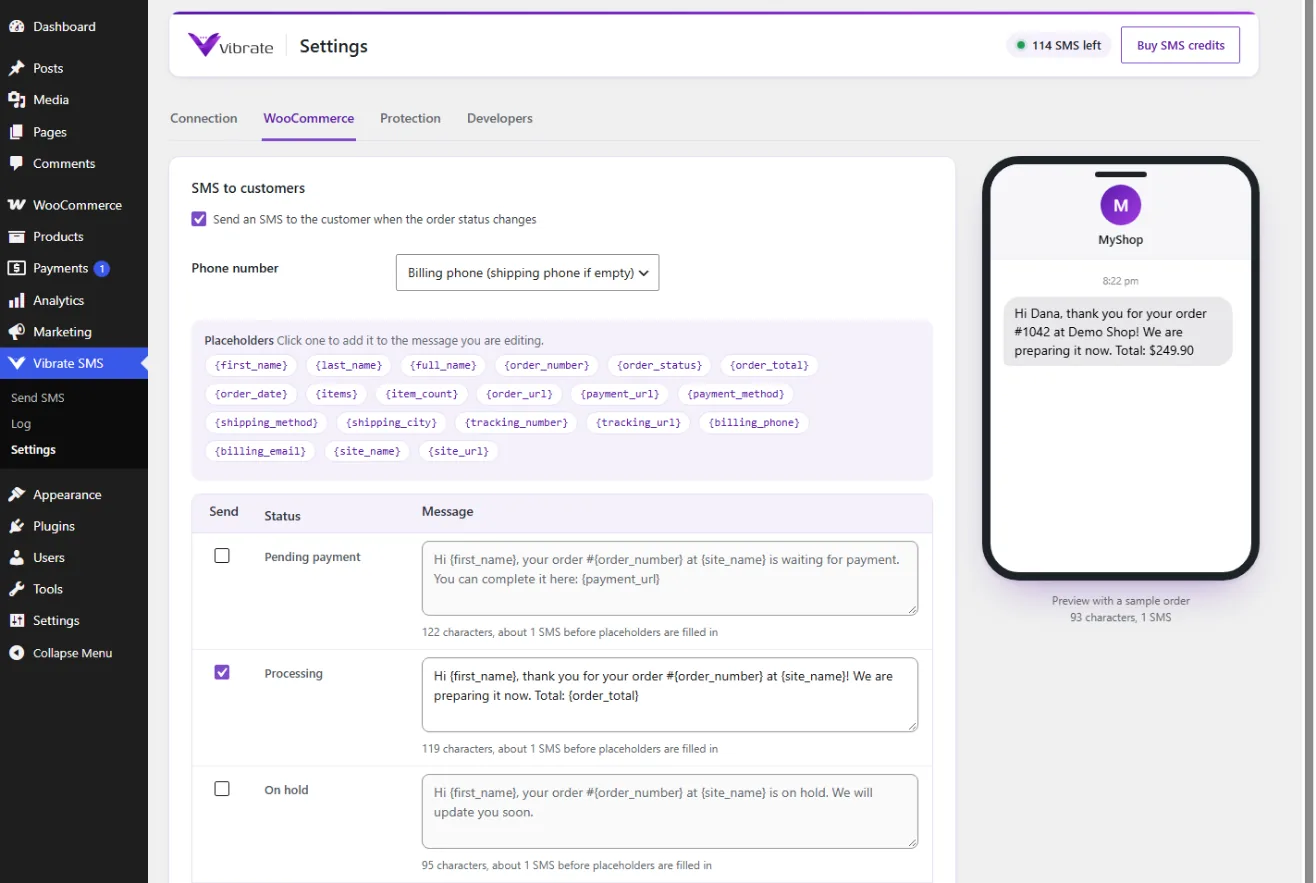Screen dimensions: 1316x883
Task: Insert the {billing_phone} placeholder
Action: (754, 422)
